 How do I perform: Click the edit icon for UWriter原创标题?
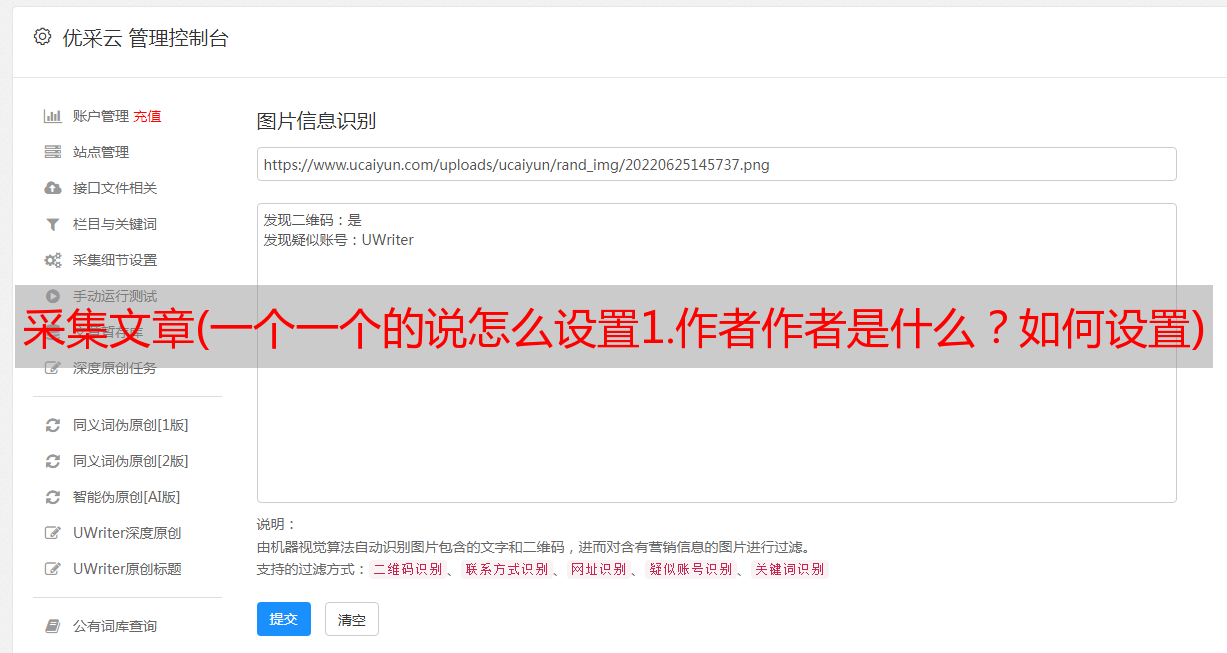(x=53, y=569)
